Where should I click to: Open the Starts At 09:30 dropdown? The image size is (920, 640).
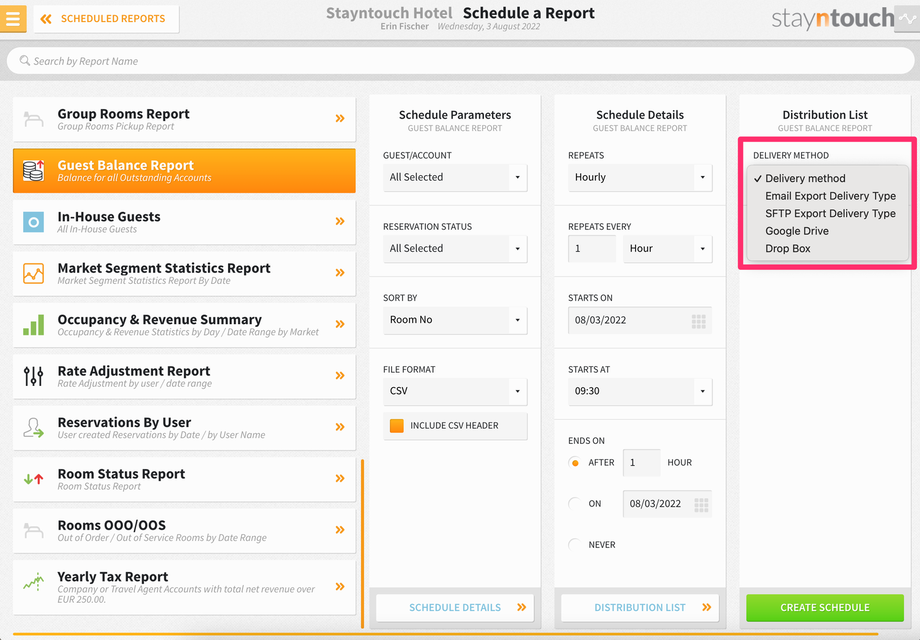640,391
